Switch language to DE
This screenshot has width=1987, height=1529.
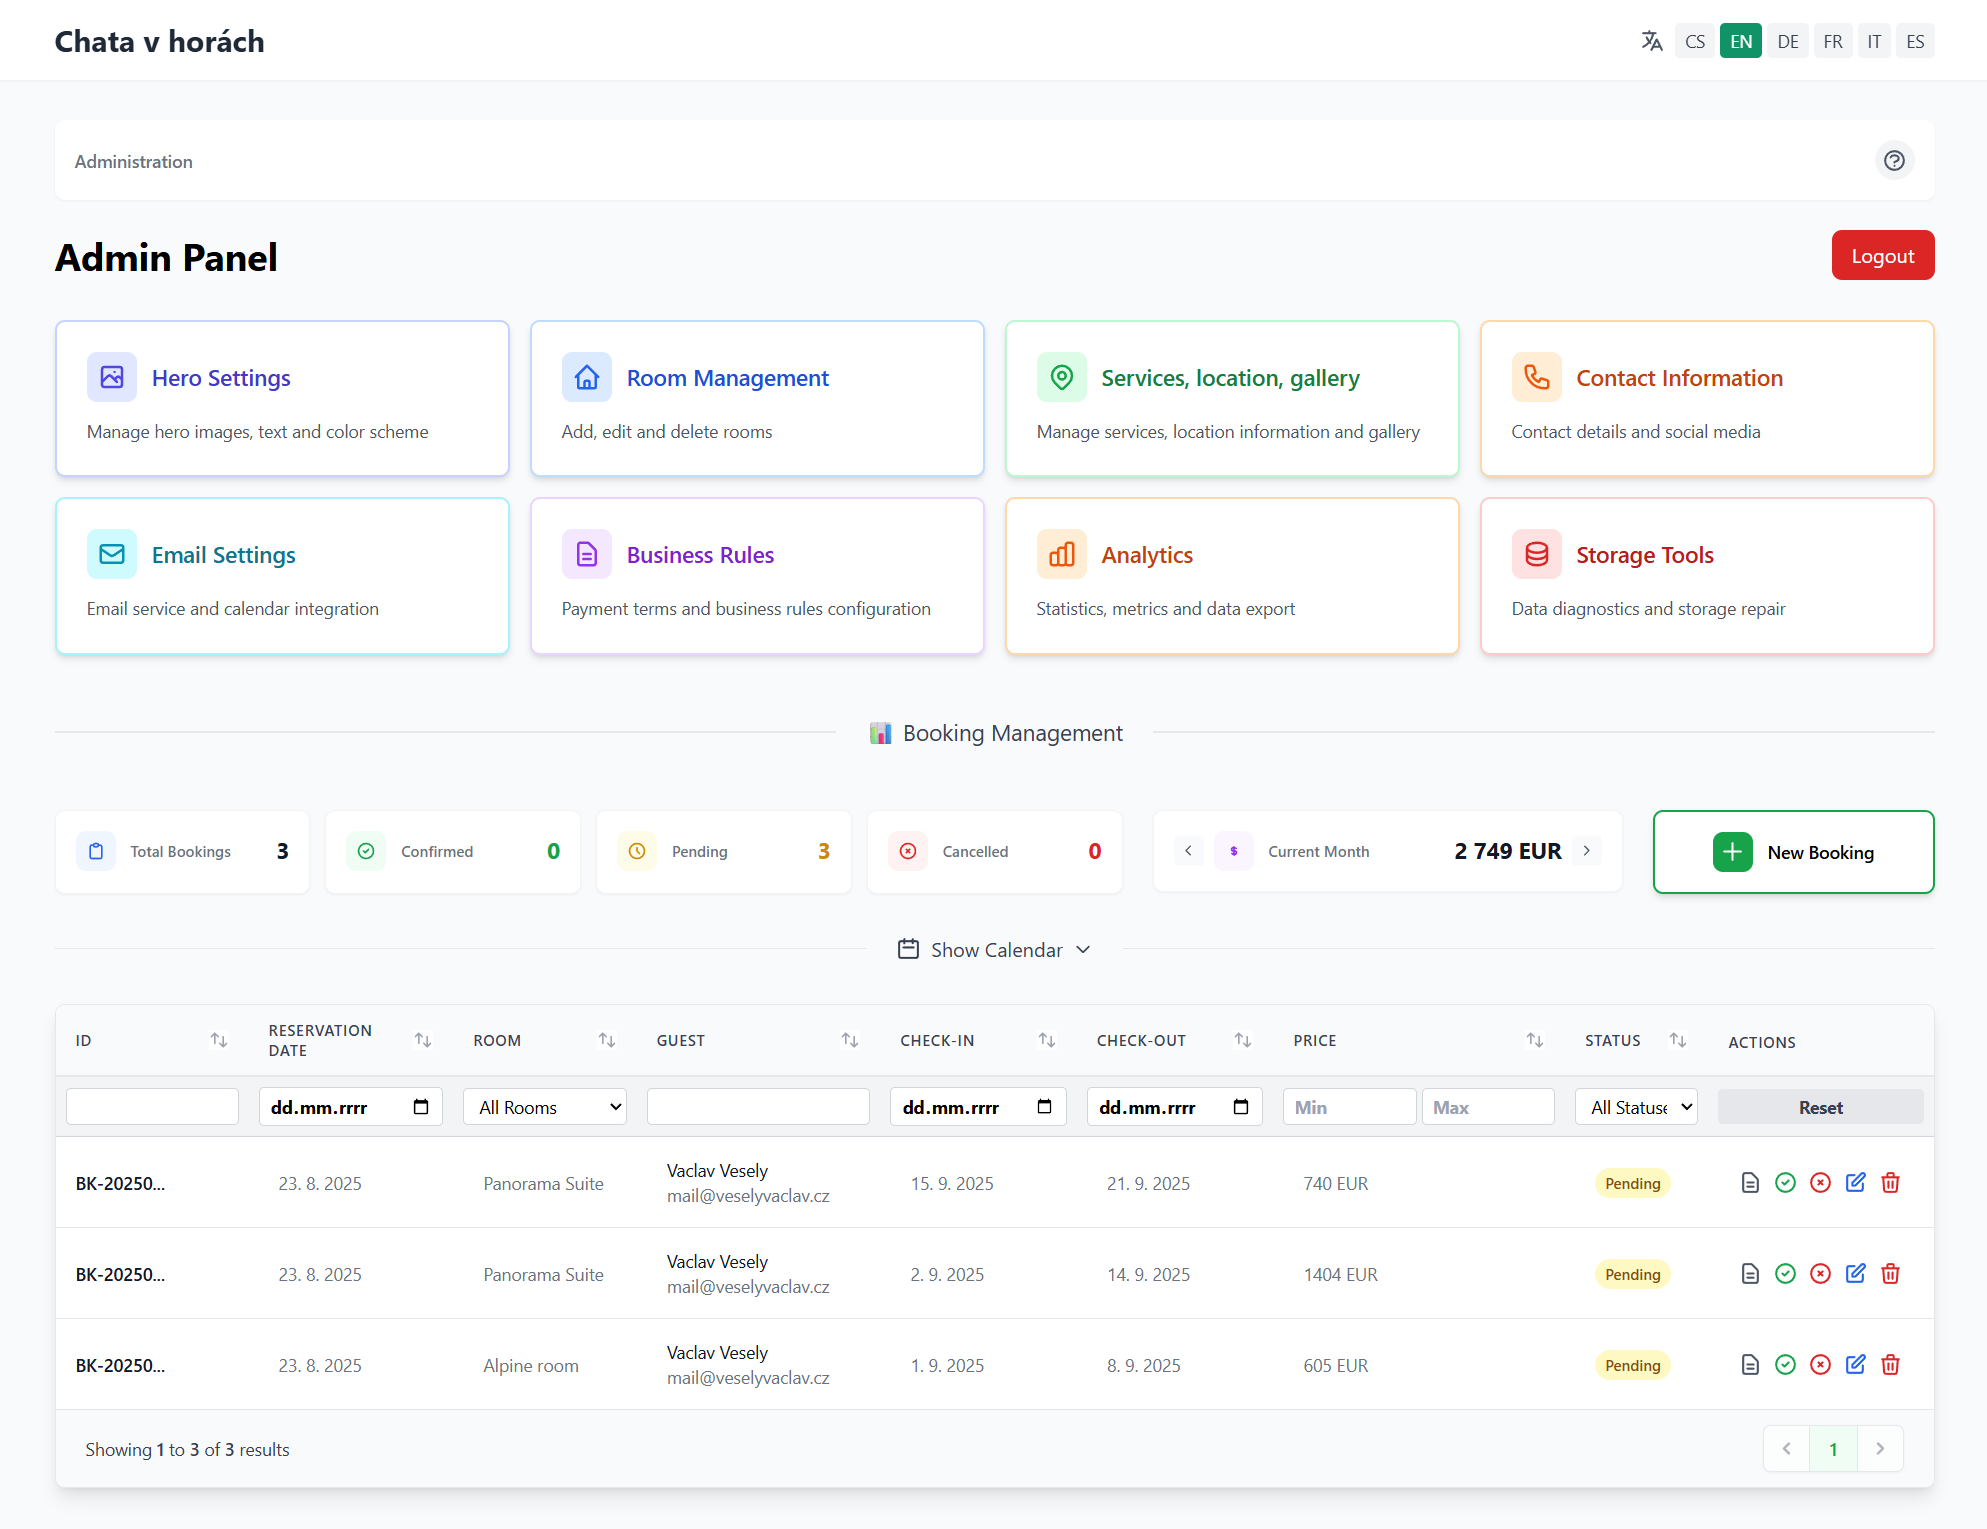click(1787, 41)
